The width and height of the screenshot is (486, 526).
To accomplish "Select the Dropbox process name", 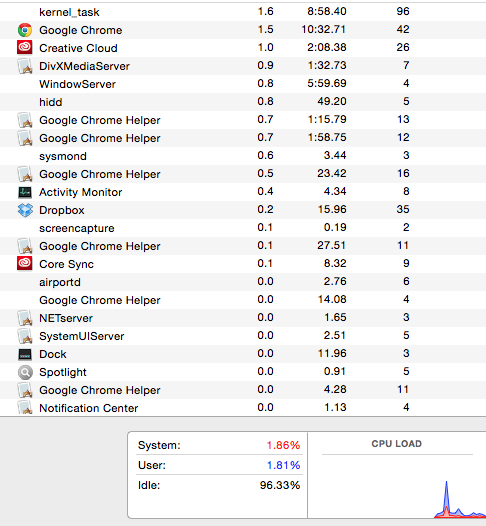I will [62, 210].
